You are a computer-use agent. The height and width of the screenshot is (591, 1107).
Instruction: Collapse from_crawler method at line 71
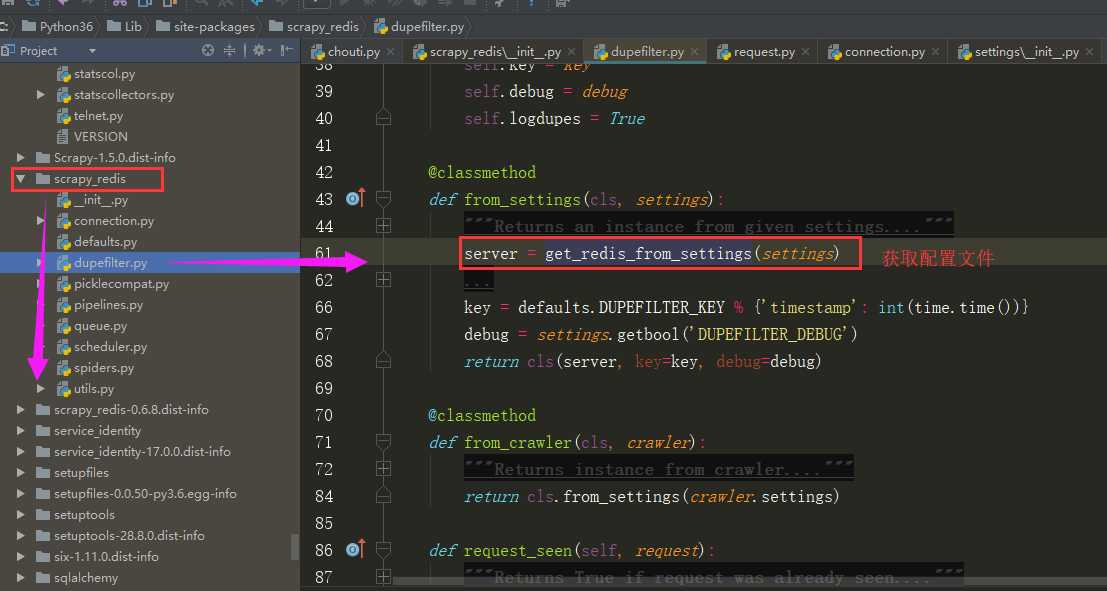[x=383, y=442]
